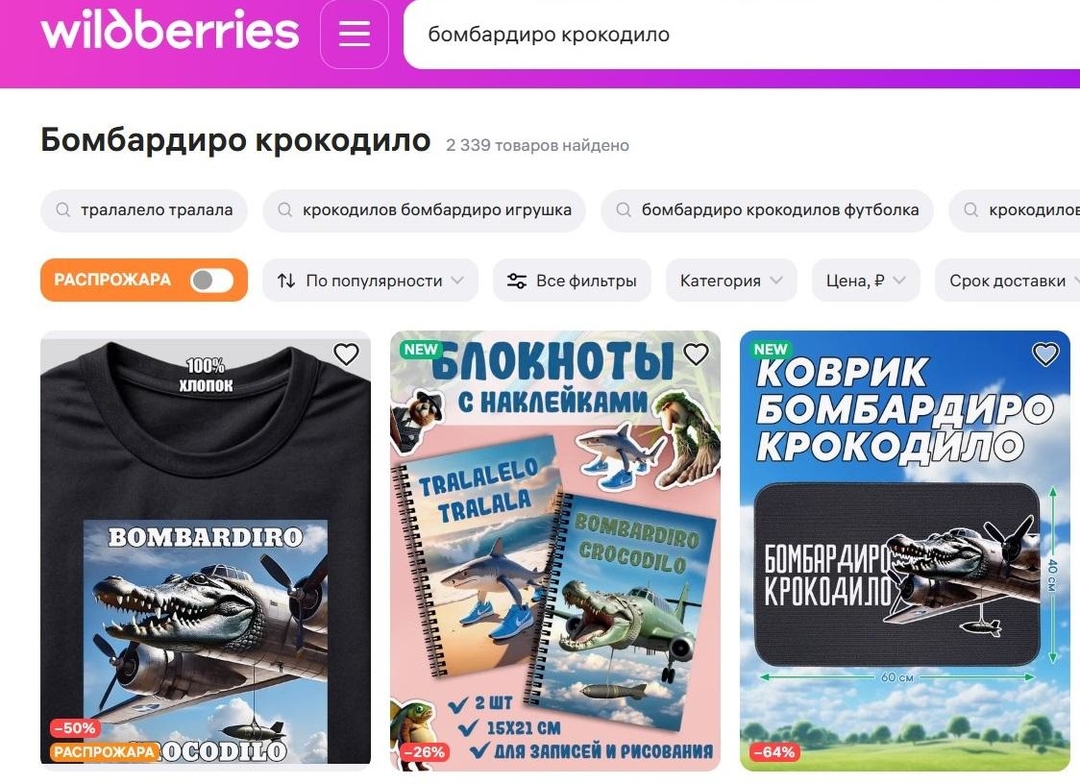Screen dimensions: 1080x784
Task: Expand the Цена, ₽ filter
Action: [866, 280]
